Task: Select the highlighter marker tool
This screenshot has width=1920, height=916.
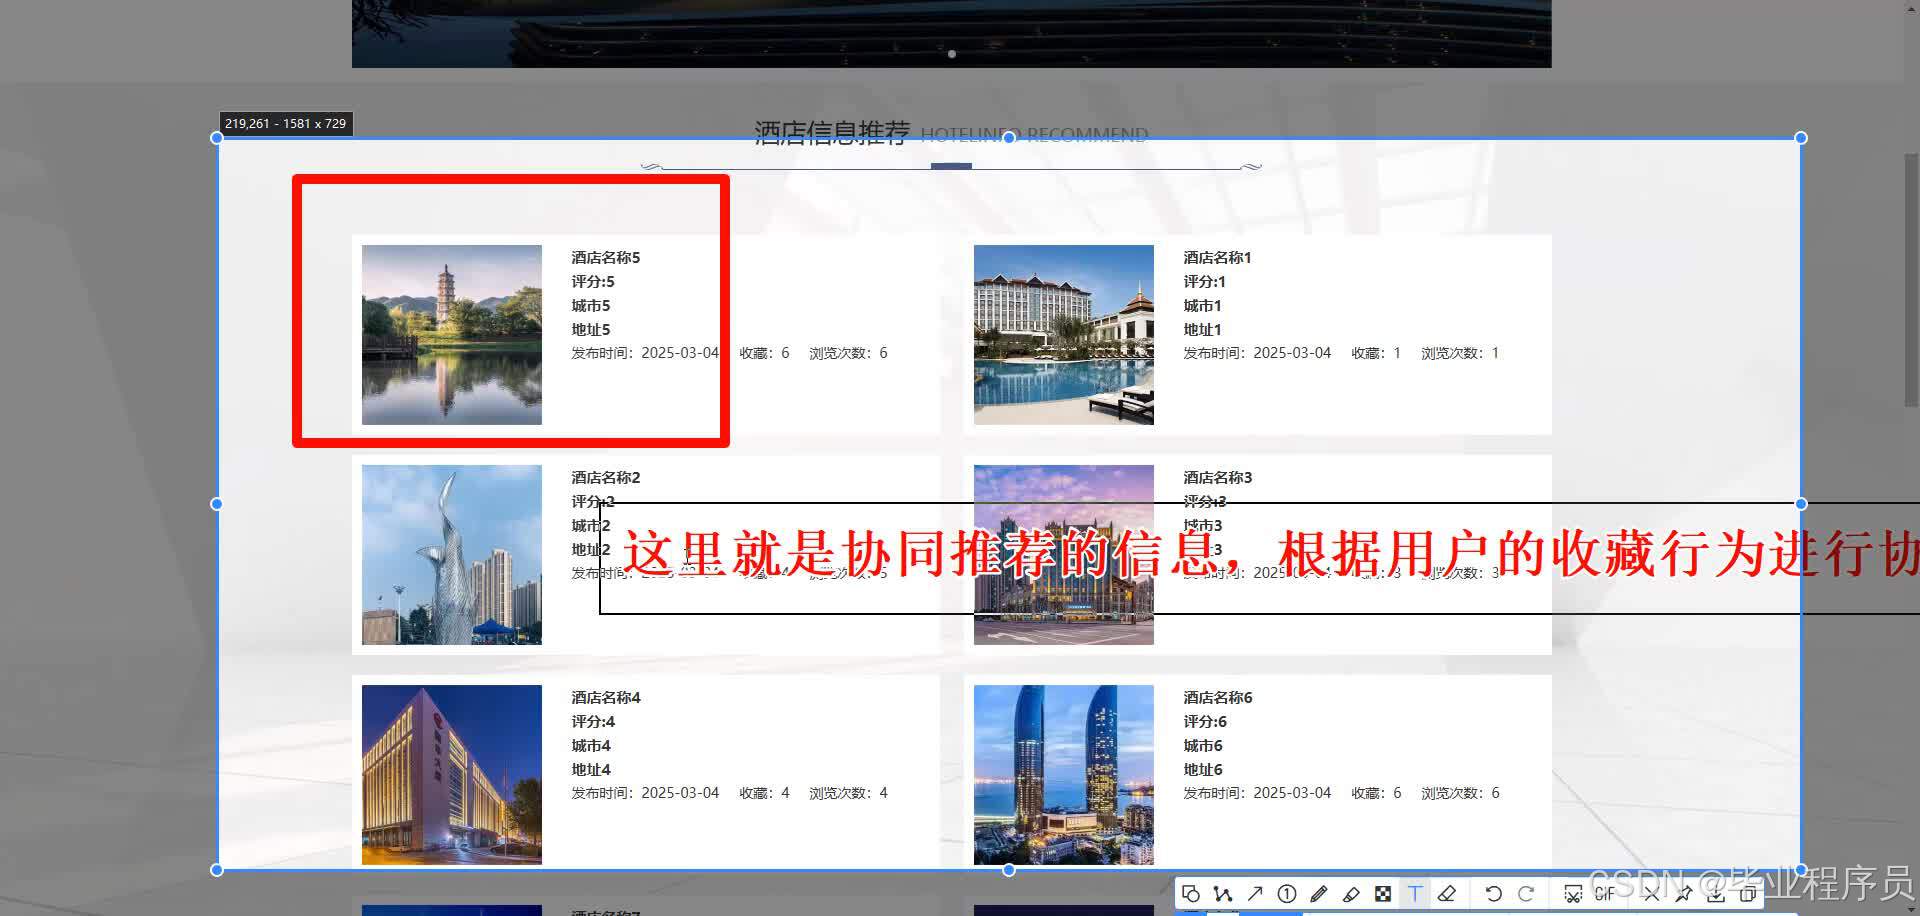Action: 1351,893
